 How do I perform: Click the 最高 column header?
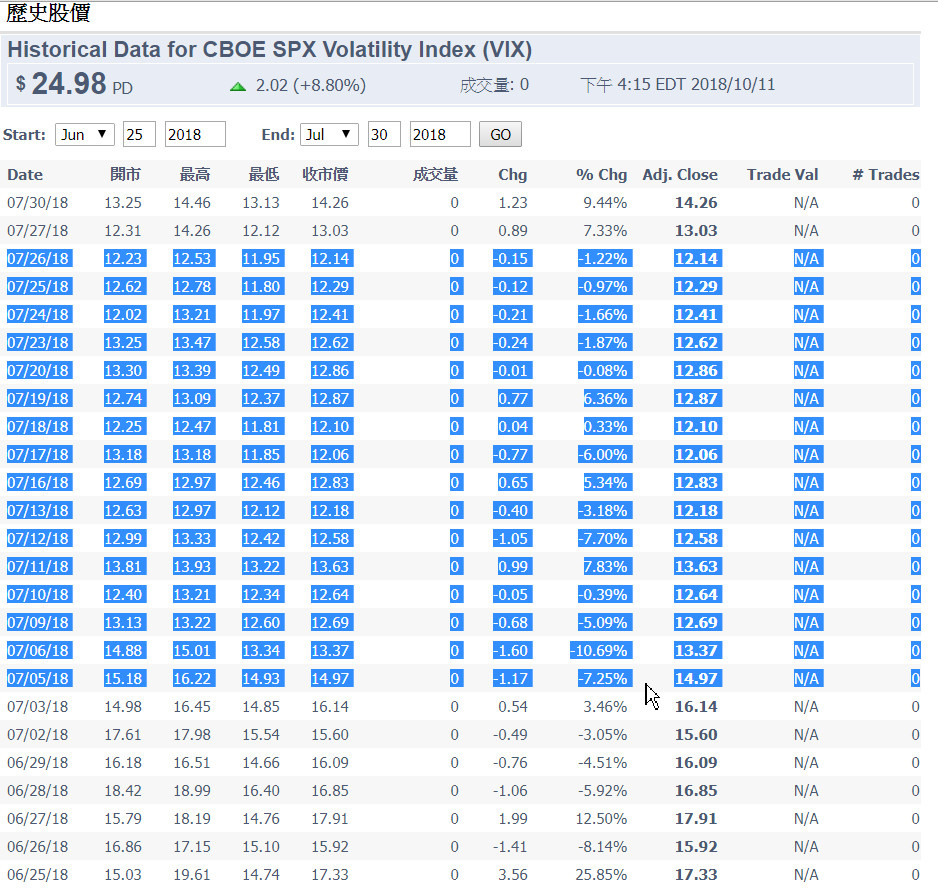click(194, 175)
